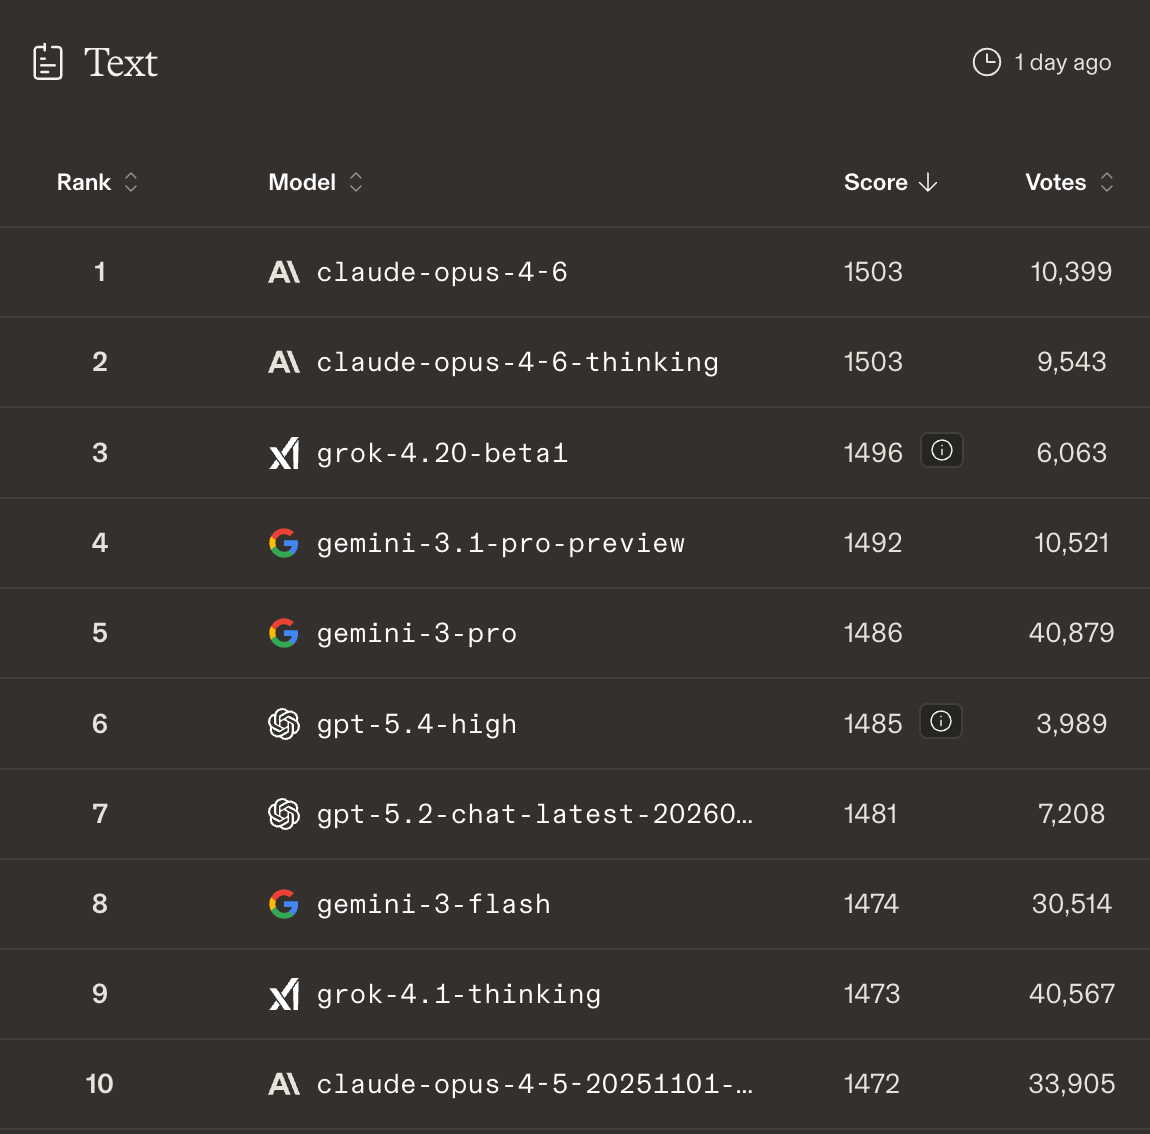The height and width of the screenshot is (1134, 1150).
Task: Sort by Votes using its sort arrows
Action: [x=1107, y=182]
